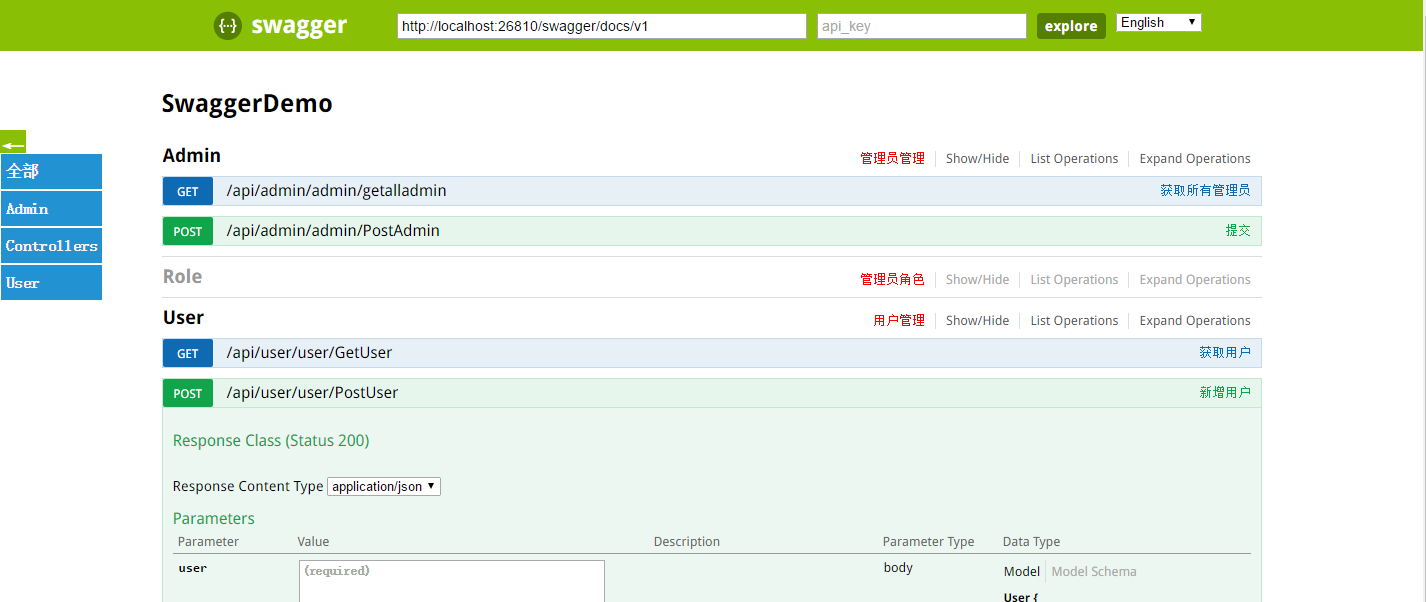This screenshot has width=1426, height=602.
Task: Click the swagger logo icon
Action: coord(228,26)
